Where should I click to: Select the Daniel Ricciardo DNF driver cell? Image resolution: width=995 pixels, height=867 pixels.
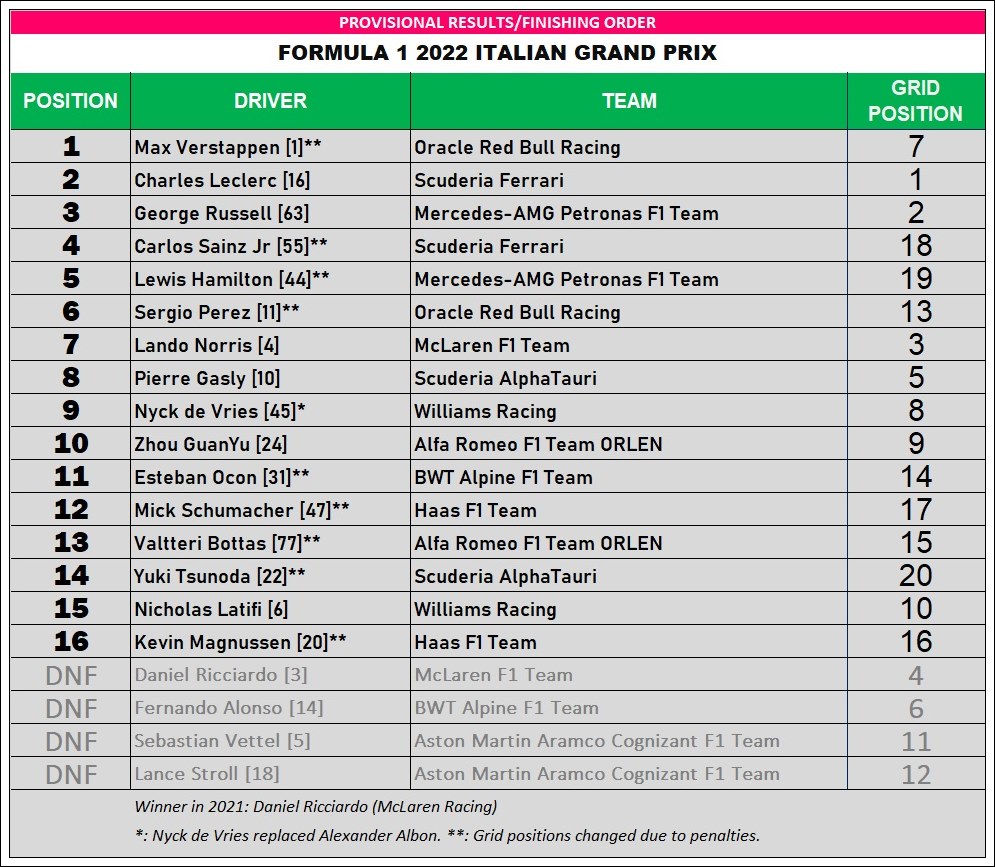coord(222,675)
